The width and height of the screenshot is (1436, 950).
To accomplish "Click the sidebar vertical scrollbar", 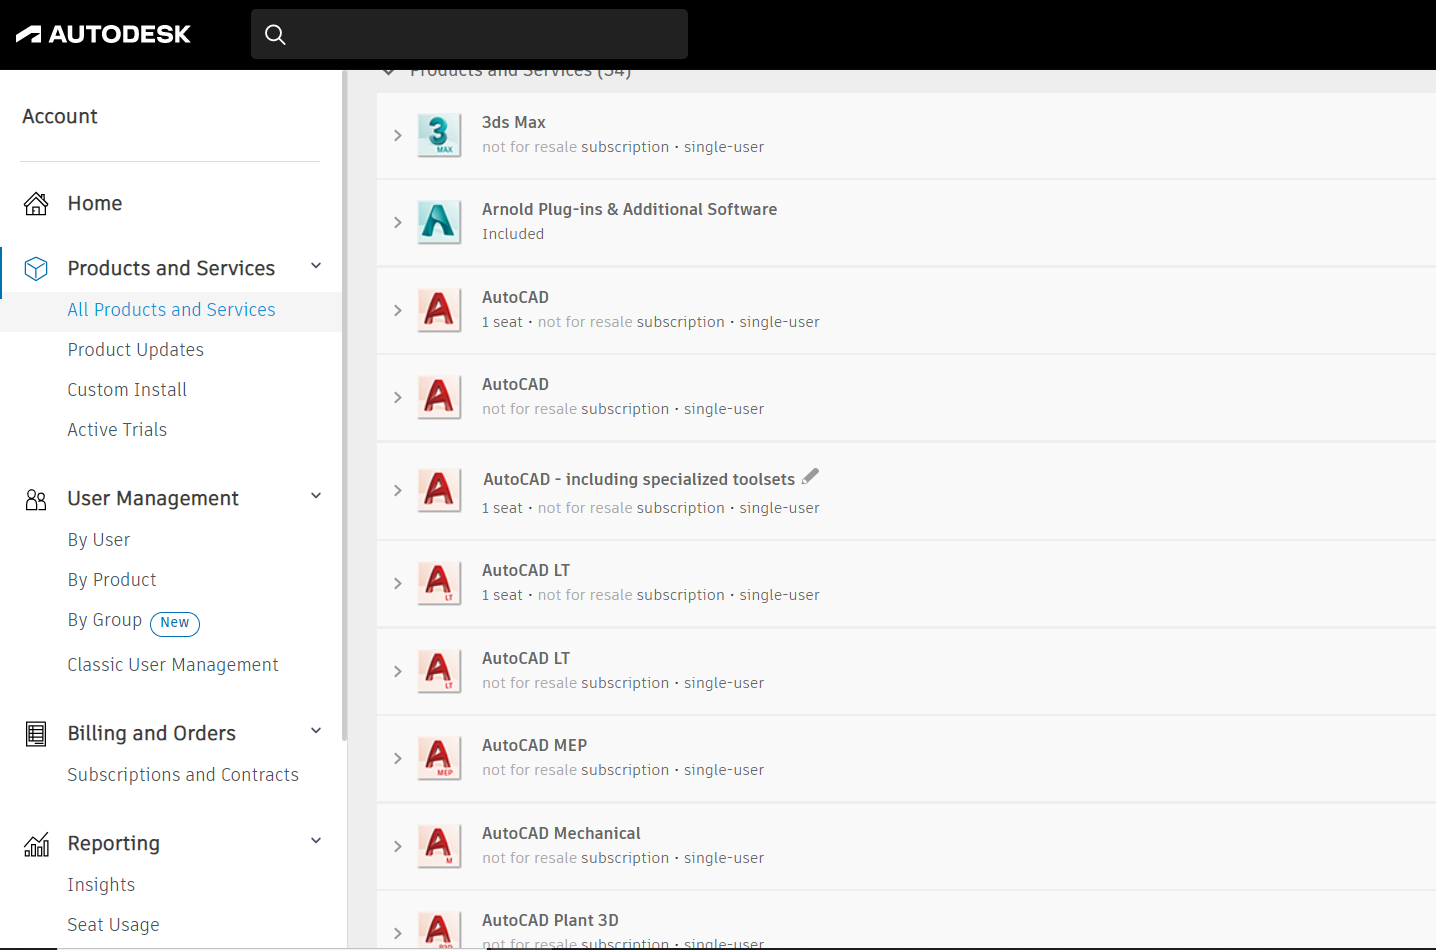I will pos(345,405).
